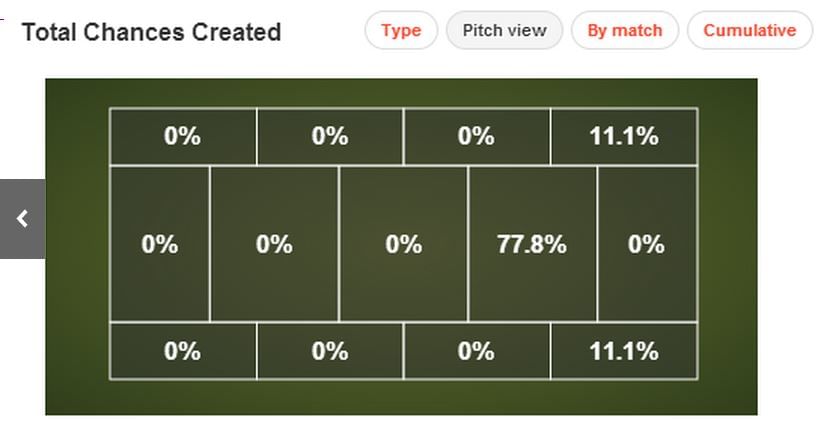Switch to the Type view
The height and width of the screenshot is (446, 820).
401,30
